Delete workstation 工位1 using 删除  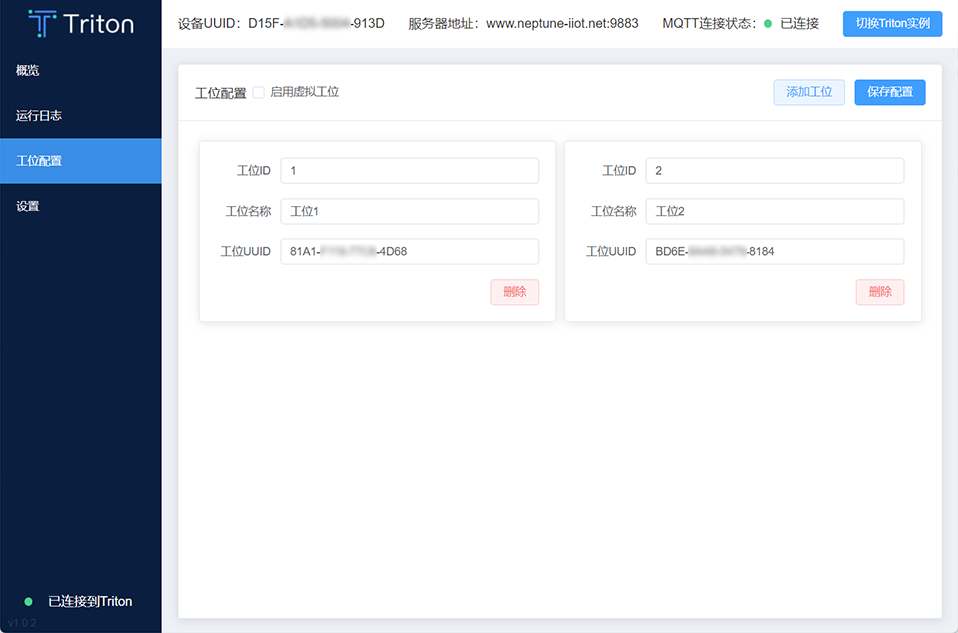pos(514,292)
